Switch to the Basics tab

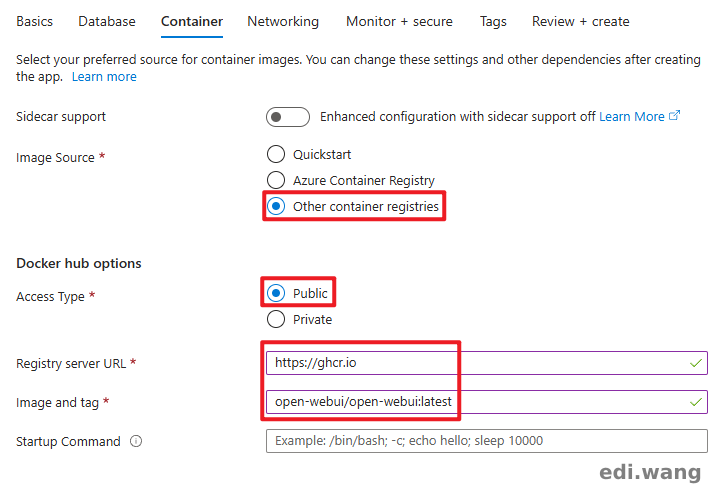click(x=35, y=21)
